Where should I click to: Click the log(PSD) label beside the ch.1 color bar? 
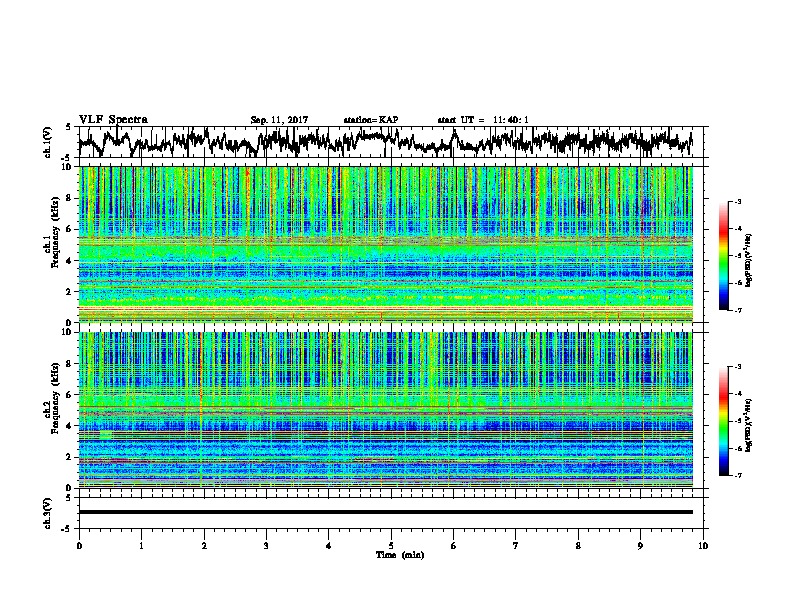point(749,261)
